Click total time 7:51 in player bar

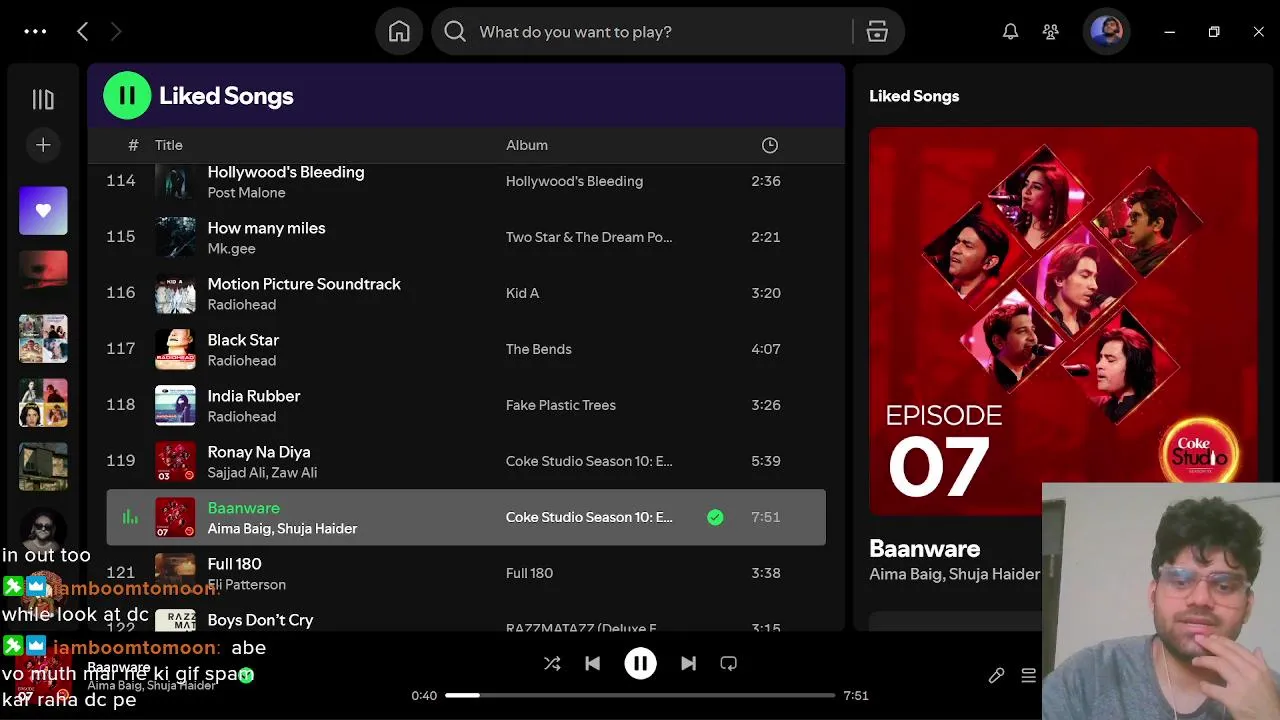tap(856, 695)
